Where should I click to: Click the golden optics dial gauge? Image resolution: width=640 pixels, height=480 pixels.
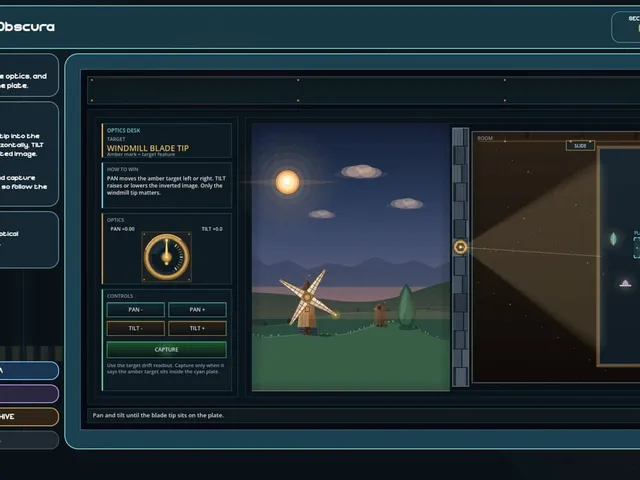click(167, 257)
